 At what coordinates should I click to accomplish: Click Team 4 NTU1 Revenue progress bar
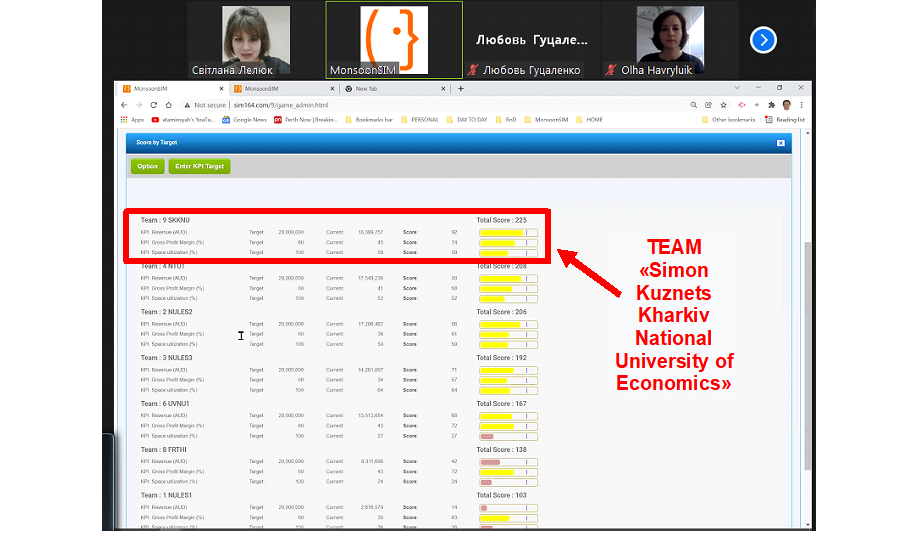point(508,279)
